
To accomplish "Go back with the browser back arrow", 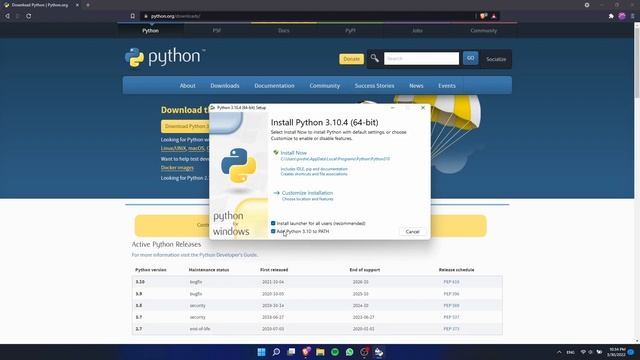I will [x=7, y=16].
